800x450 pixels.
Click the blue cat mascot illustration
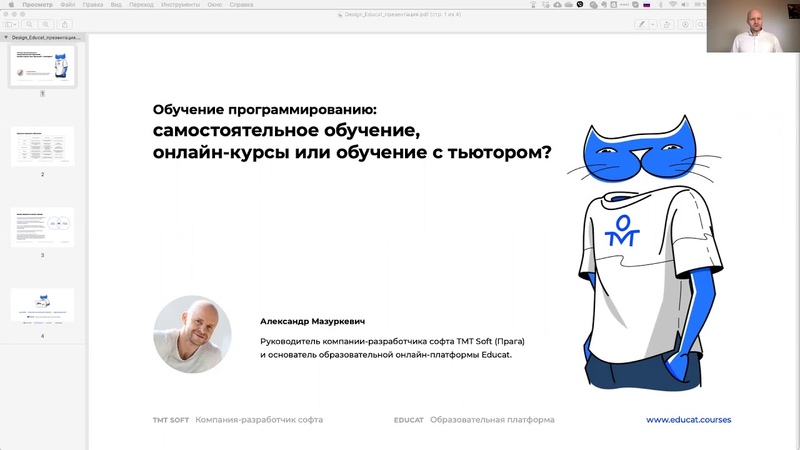coord(645,253)
